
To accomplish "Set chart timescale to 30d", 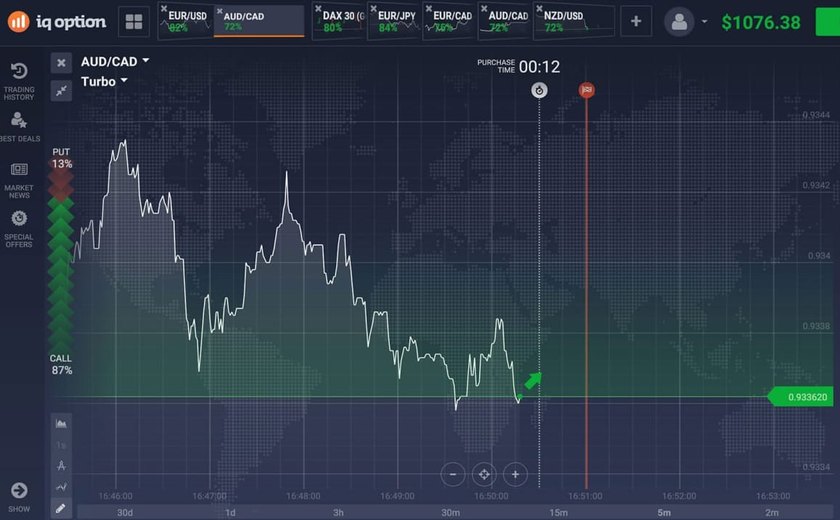I will pyautogui.click(x=125, y=513).
